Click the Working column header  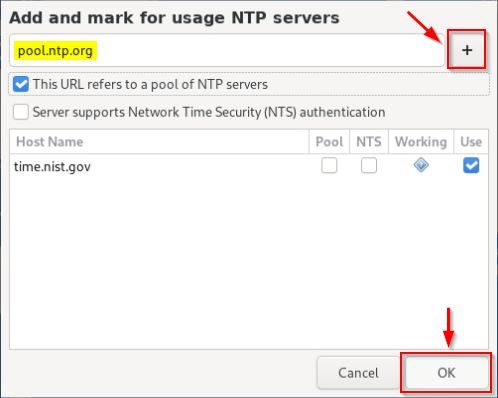point(421,142)
